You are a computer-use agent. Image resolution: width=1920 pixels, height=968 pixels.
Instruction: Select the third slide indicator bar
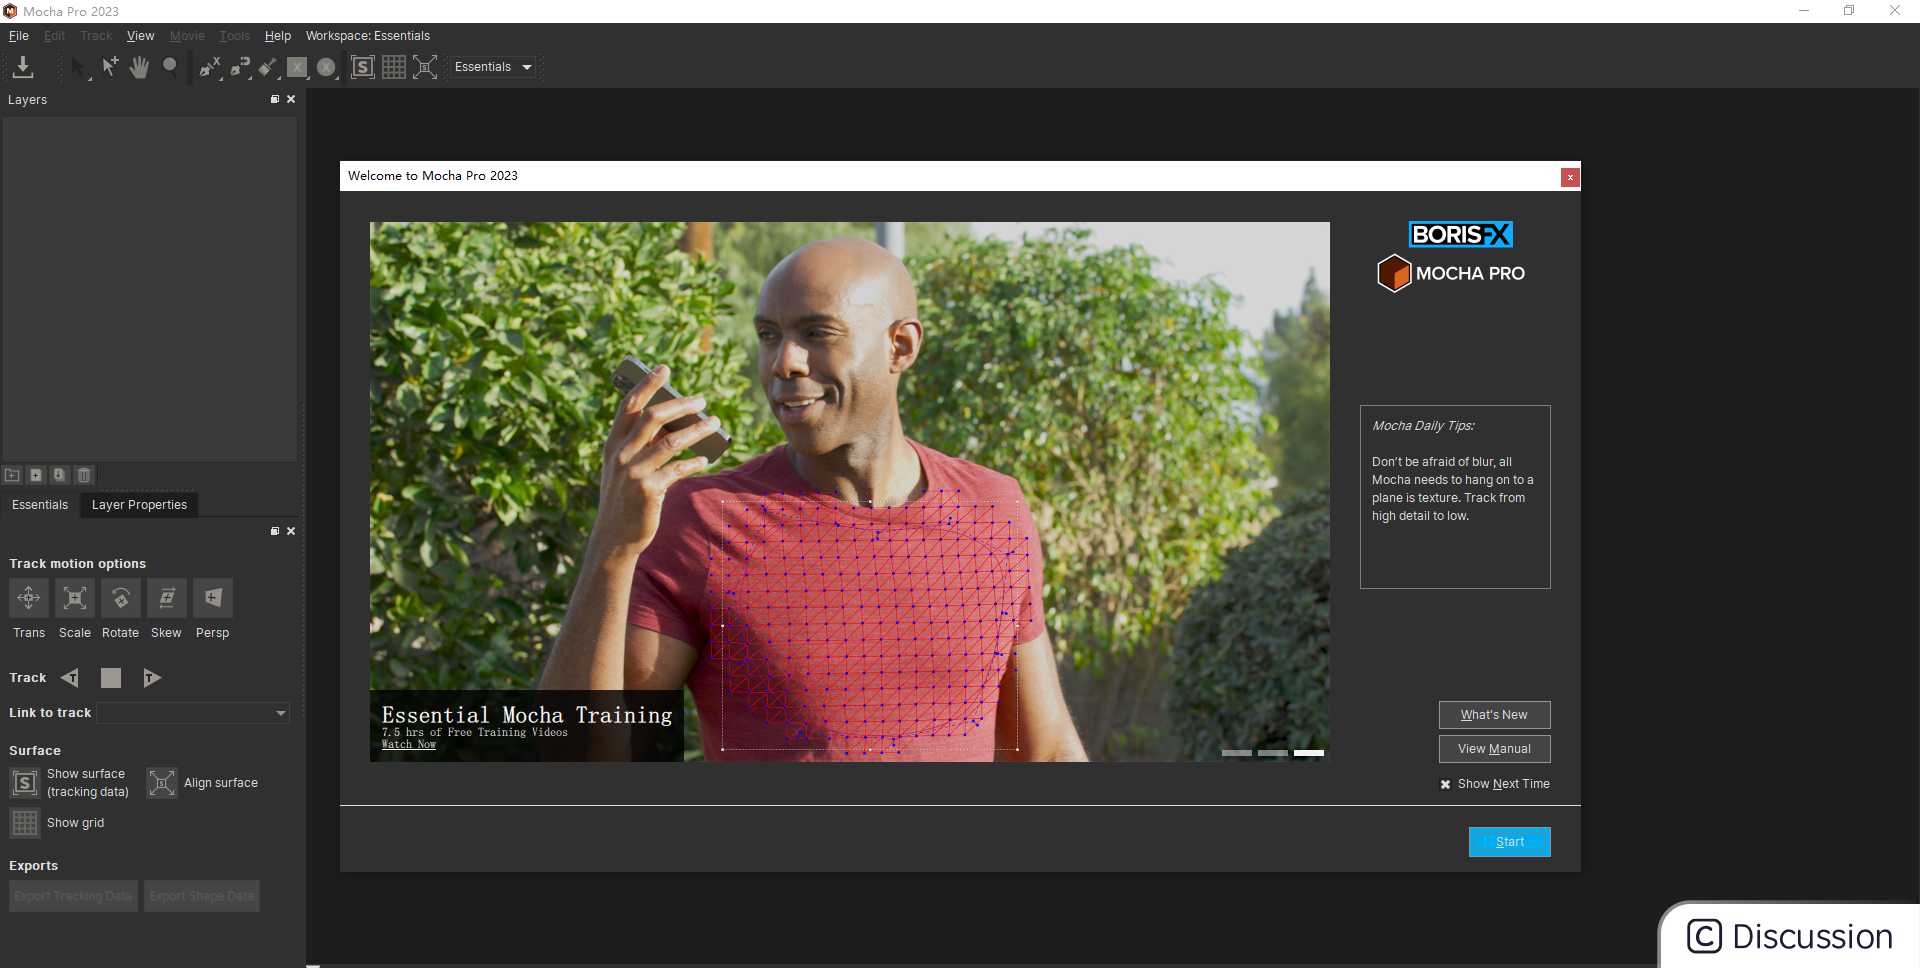(1309, 753)
